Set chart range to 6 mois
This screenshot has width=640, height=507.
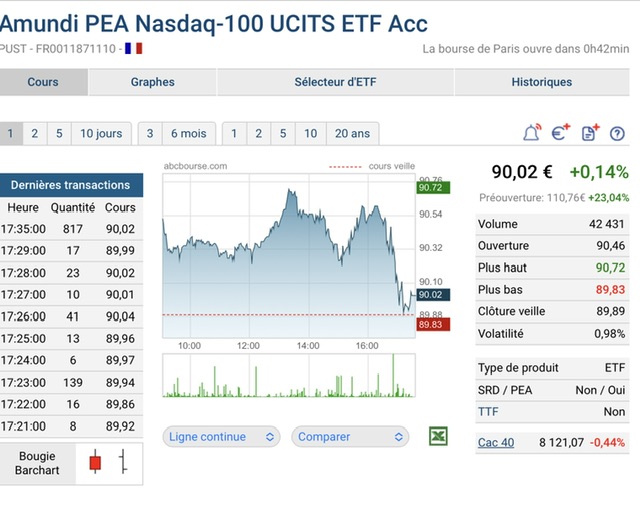188,133
